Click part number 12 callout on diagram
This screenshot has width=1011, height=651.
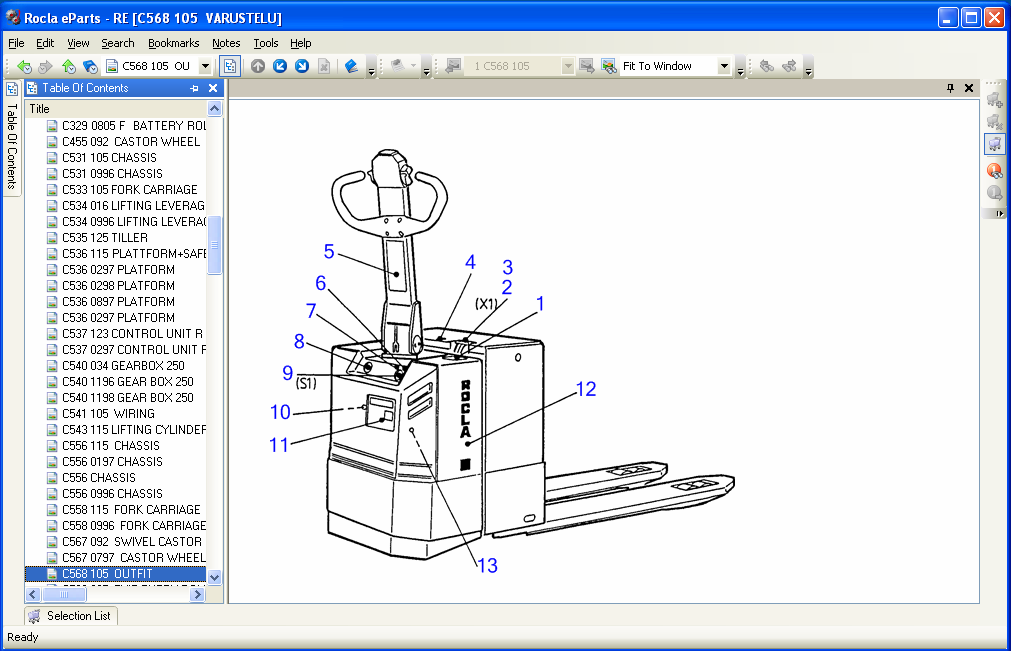coord(585,389)
